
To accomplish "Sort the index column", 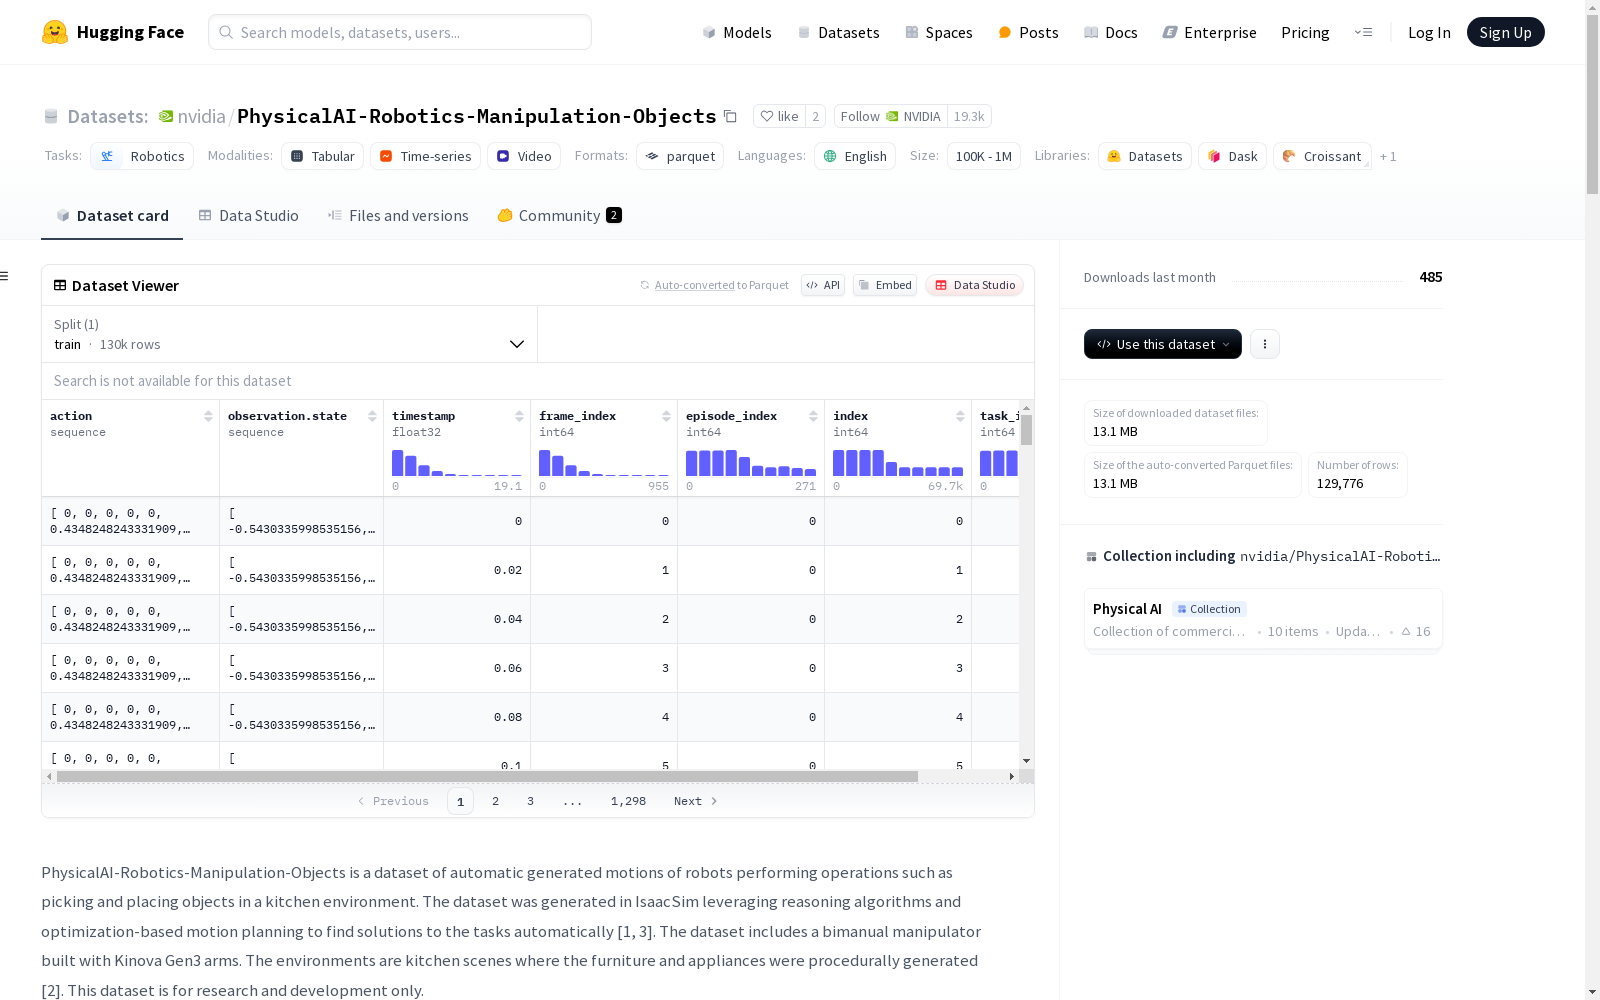I will click(x=960, y=416).
